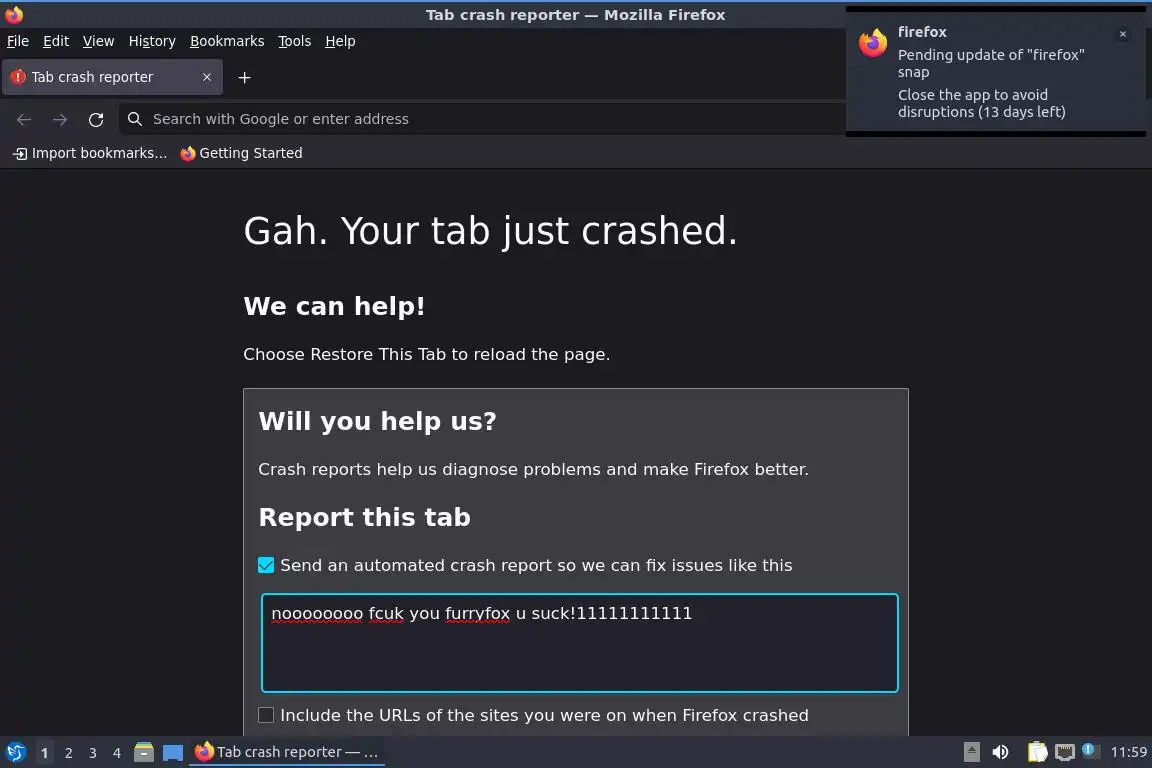This screenshot has height=768, width=1152.
Task: Click inside the crash comment text box
Action: (x=580, y=643)
